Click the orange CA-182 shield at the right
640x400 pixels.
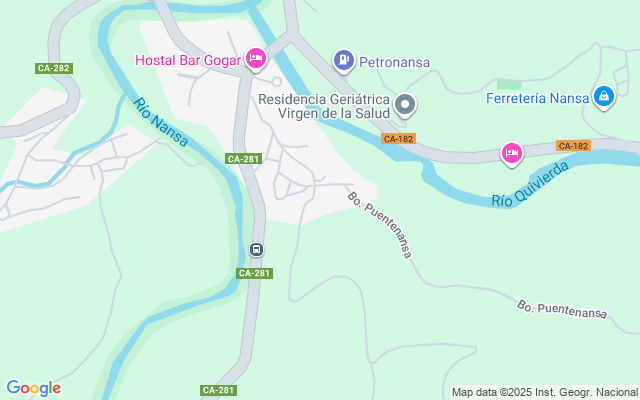(x=573, y=146)
